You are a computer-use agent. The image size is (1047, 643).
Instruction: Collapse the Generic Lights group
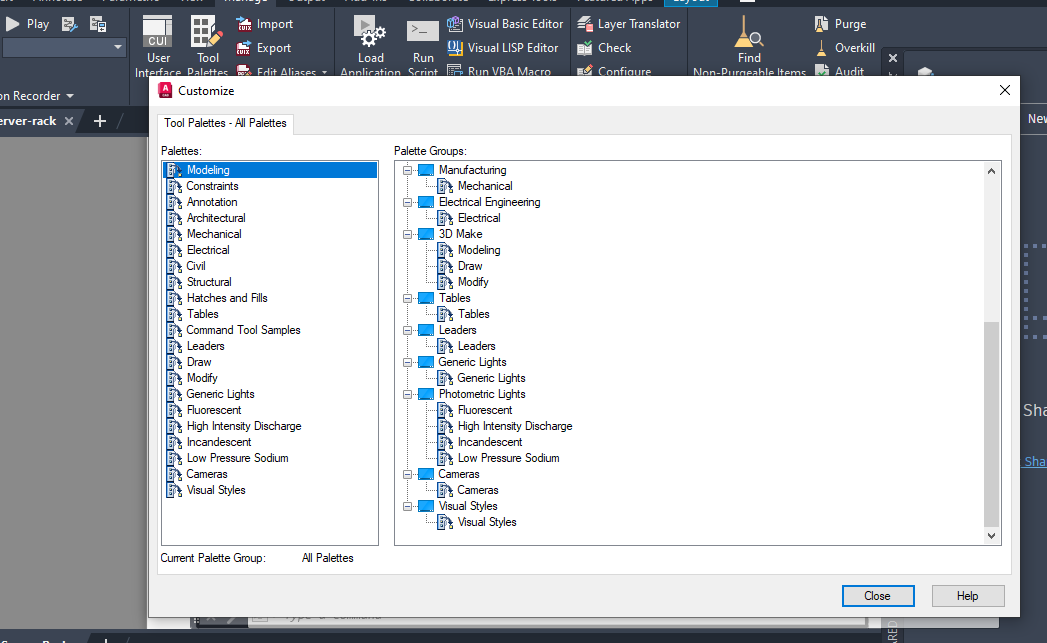click(x=407, y=363)
